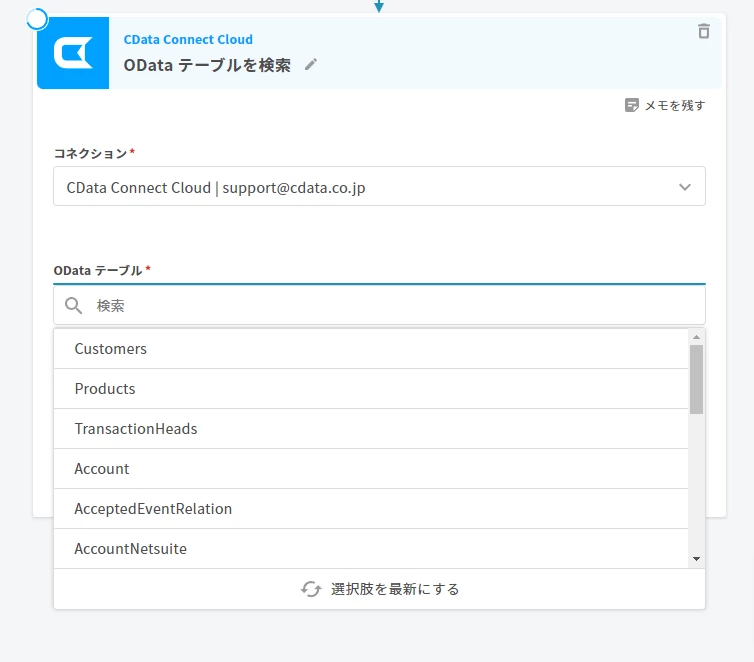754x662 pixels.
Task: Open the CData Connect Cloud link
Action: point(188,39)
